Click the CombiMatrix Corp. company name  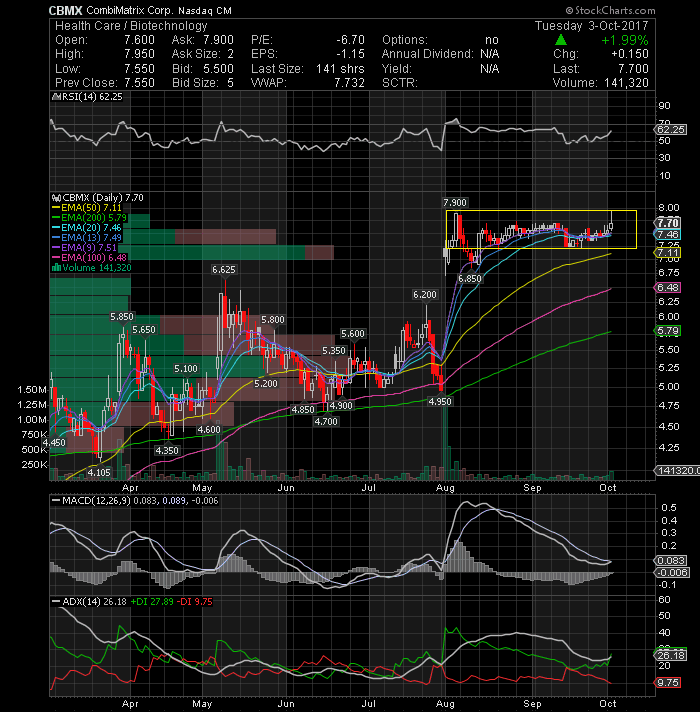[130, 10]
